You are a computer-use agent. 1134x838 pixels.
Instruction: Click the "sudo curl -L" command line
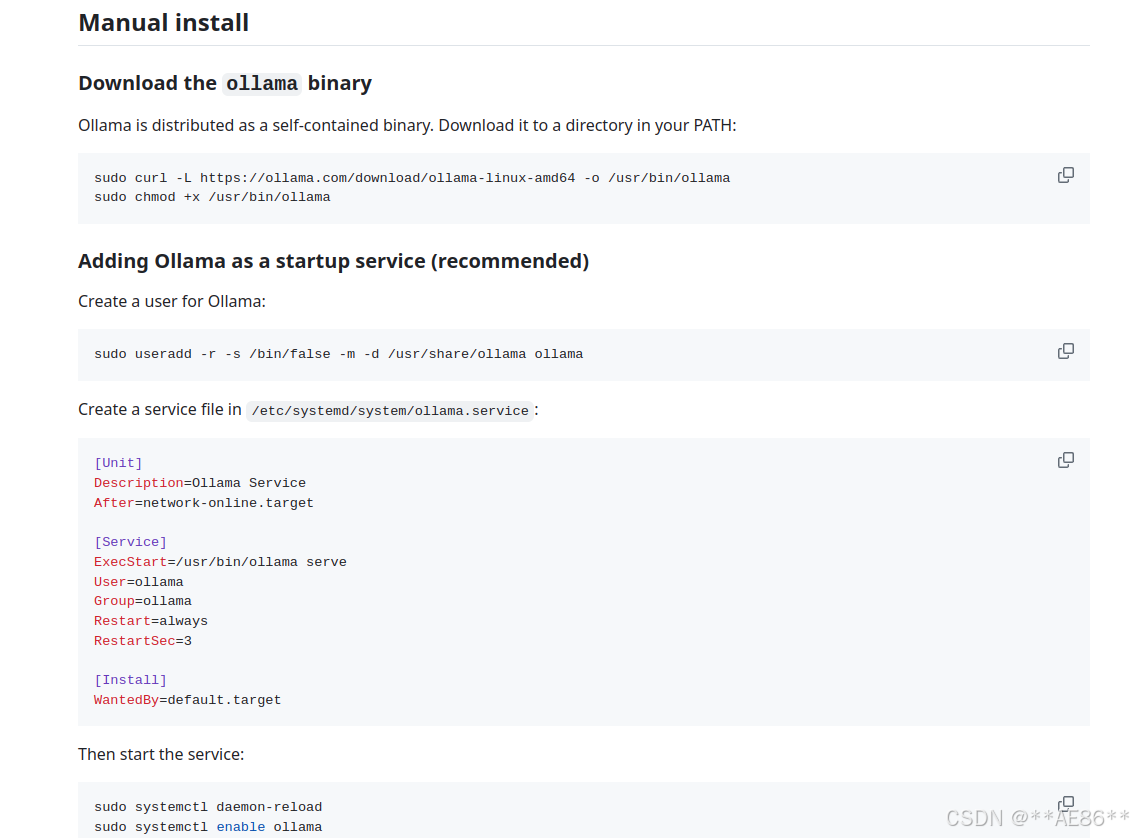[412, 178]
